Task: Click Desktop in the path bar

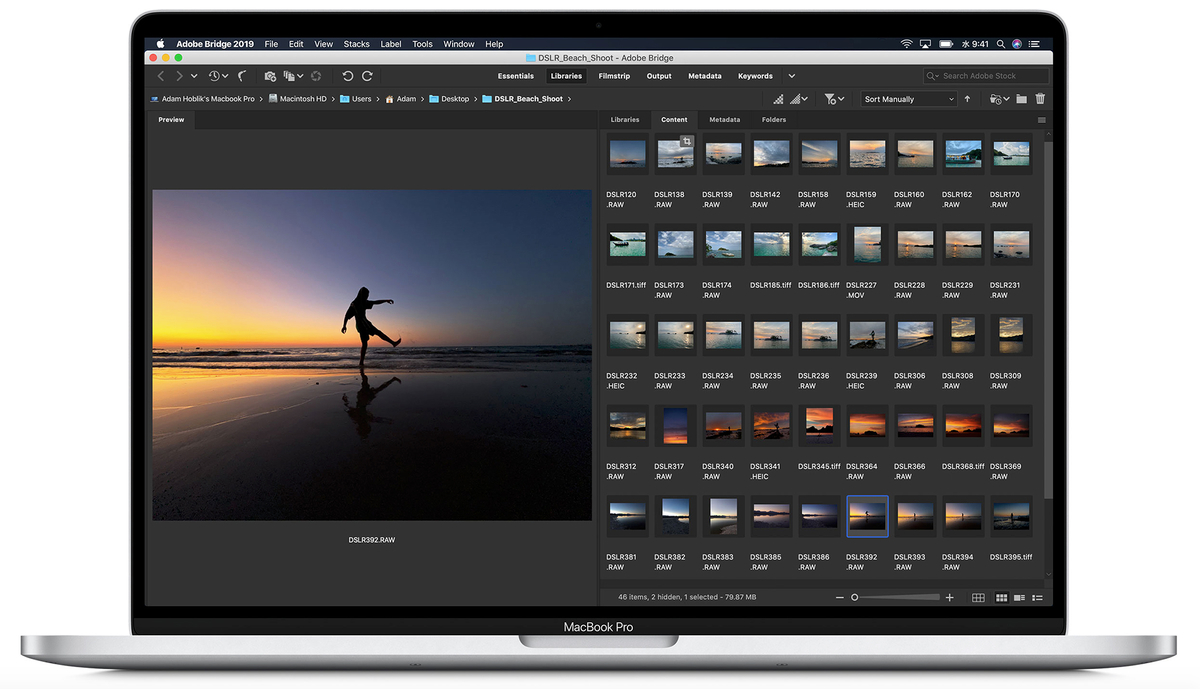Action: [449, 99]
